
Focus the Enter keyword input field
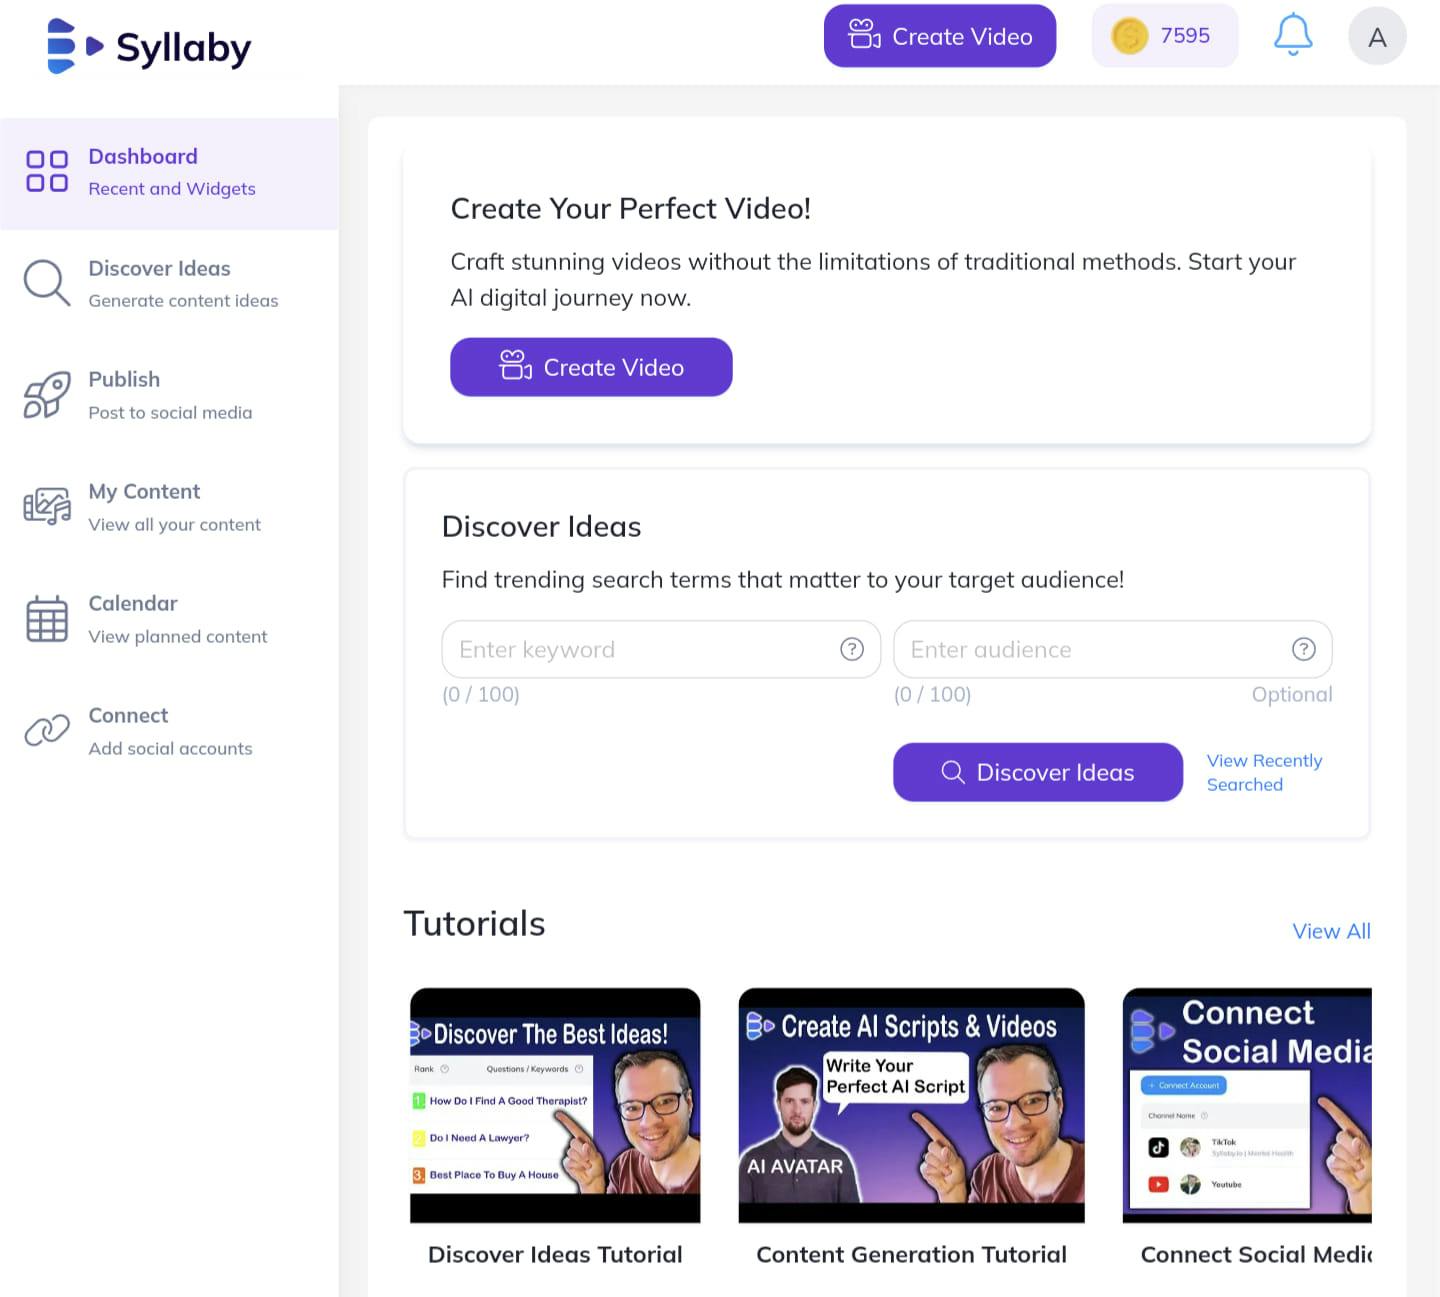[x=661, y=650]
